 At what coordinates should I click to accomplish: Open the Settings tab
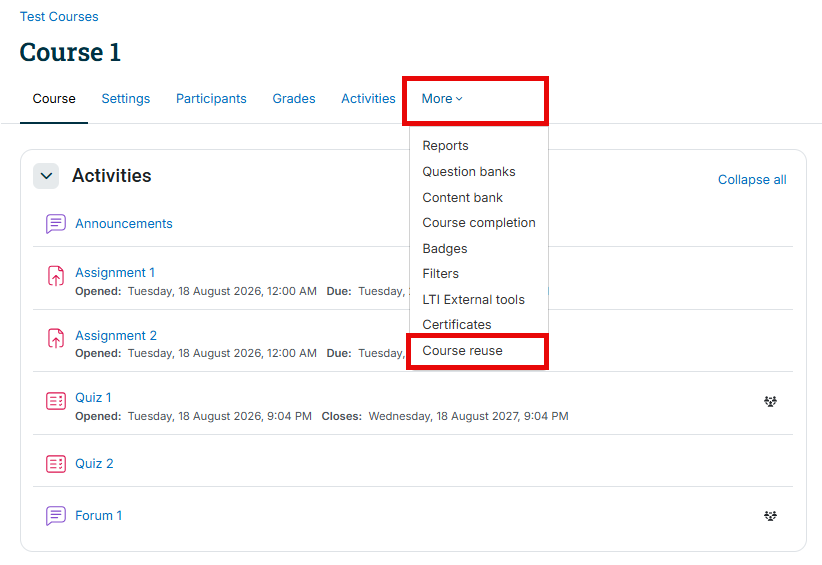(x=126, y=99)
